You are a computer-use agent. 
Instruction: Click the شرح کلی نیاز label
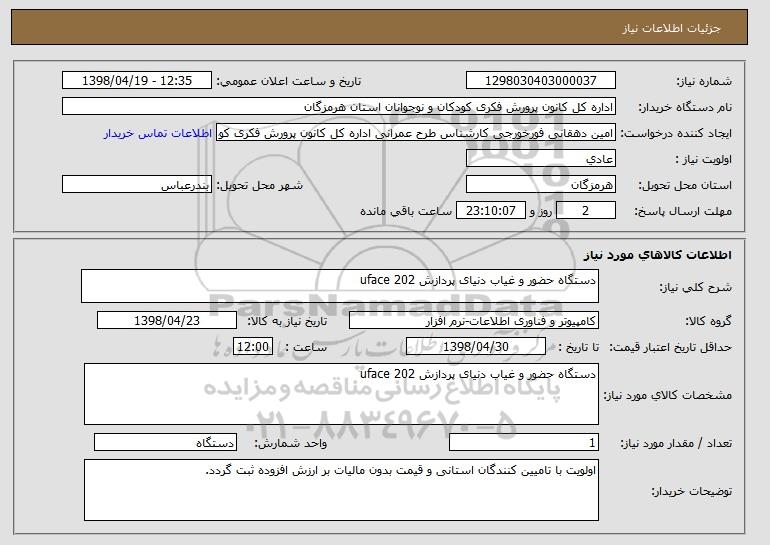696,287
